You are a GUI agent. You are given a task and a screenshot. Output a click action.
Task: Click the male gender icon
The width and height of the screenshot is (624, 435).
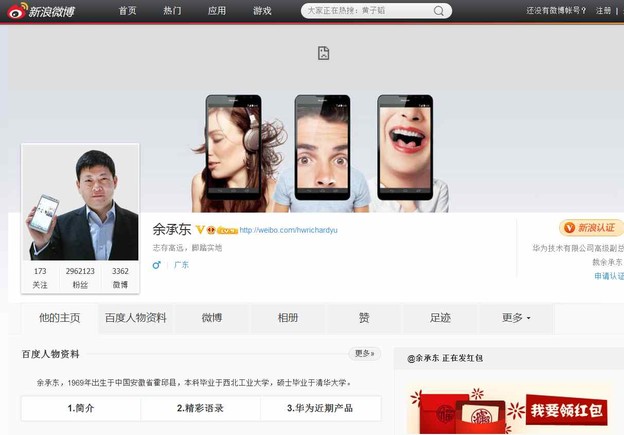coord(156,265)
